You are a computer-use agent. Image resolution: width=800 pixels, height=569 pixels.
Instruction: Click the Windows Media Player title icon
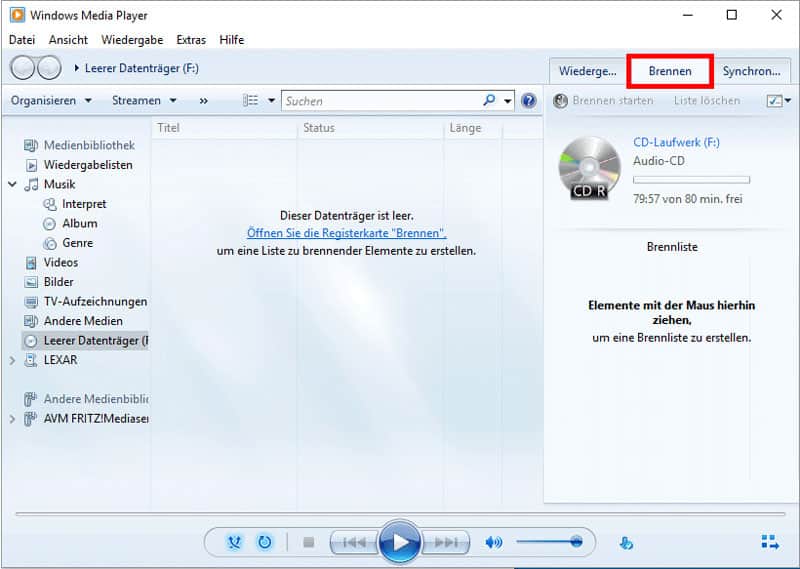pyautogui.click(x=17, y=15)
